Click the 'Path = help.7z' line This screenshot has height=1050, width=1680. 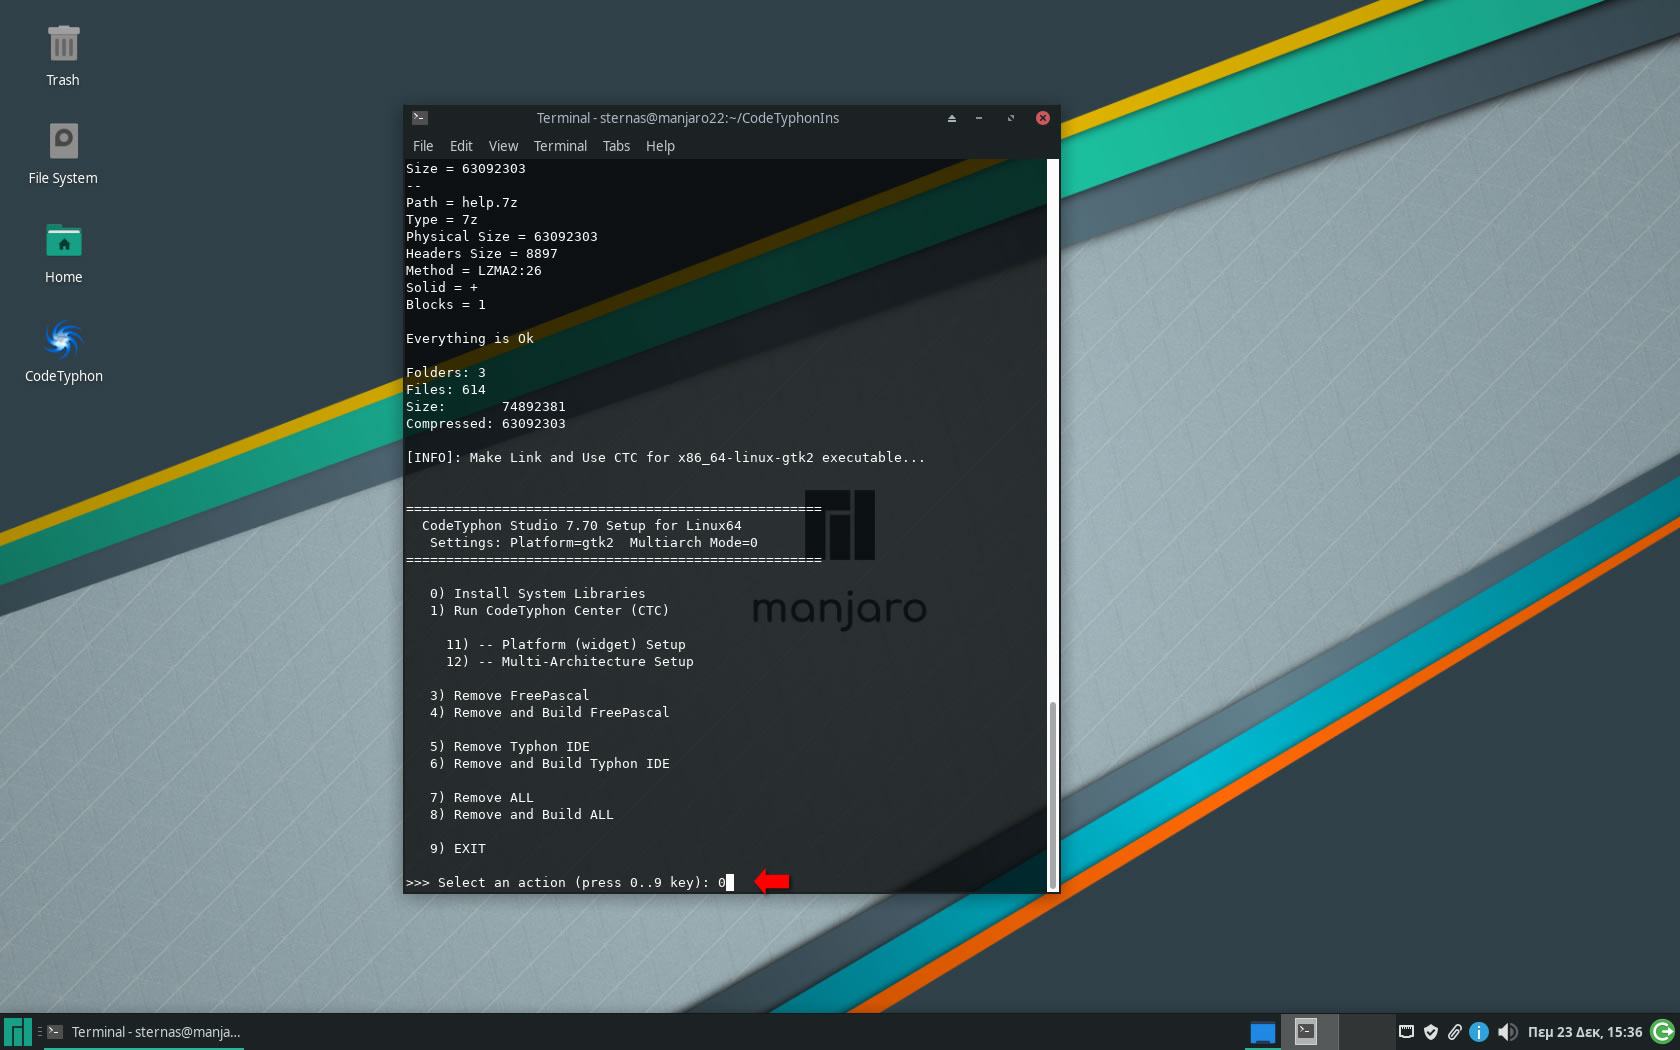click(x=462, y=202)
